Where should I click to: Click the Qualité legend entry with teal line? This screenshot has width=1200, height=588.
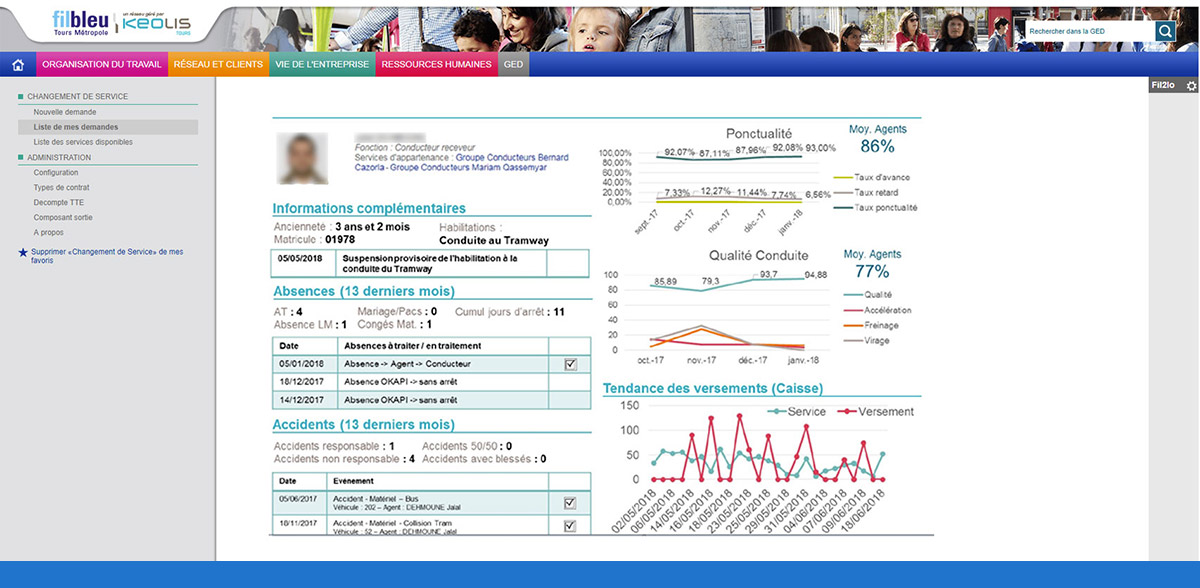coord(867,295)
